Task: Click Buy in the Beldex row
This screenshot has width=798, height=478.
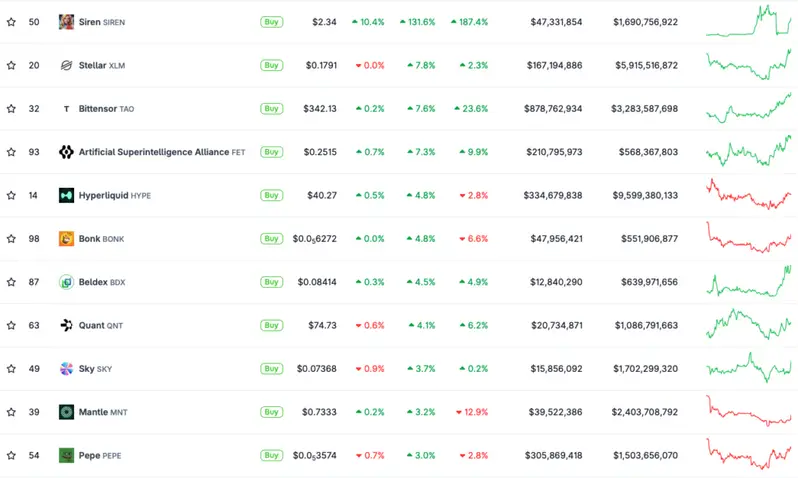Action: coord(271,282)
